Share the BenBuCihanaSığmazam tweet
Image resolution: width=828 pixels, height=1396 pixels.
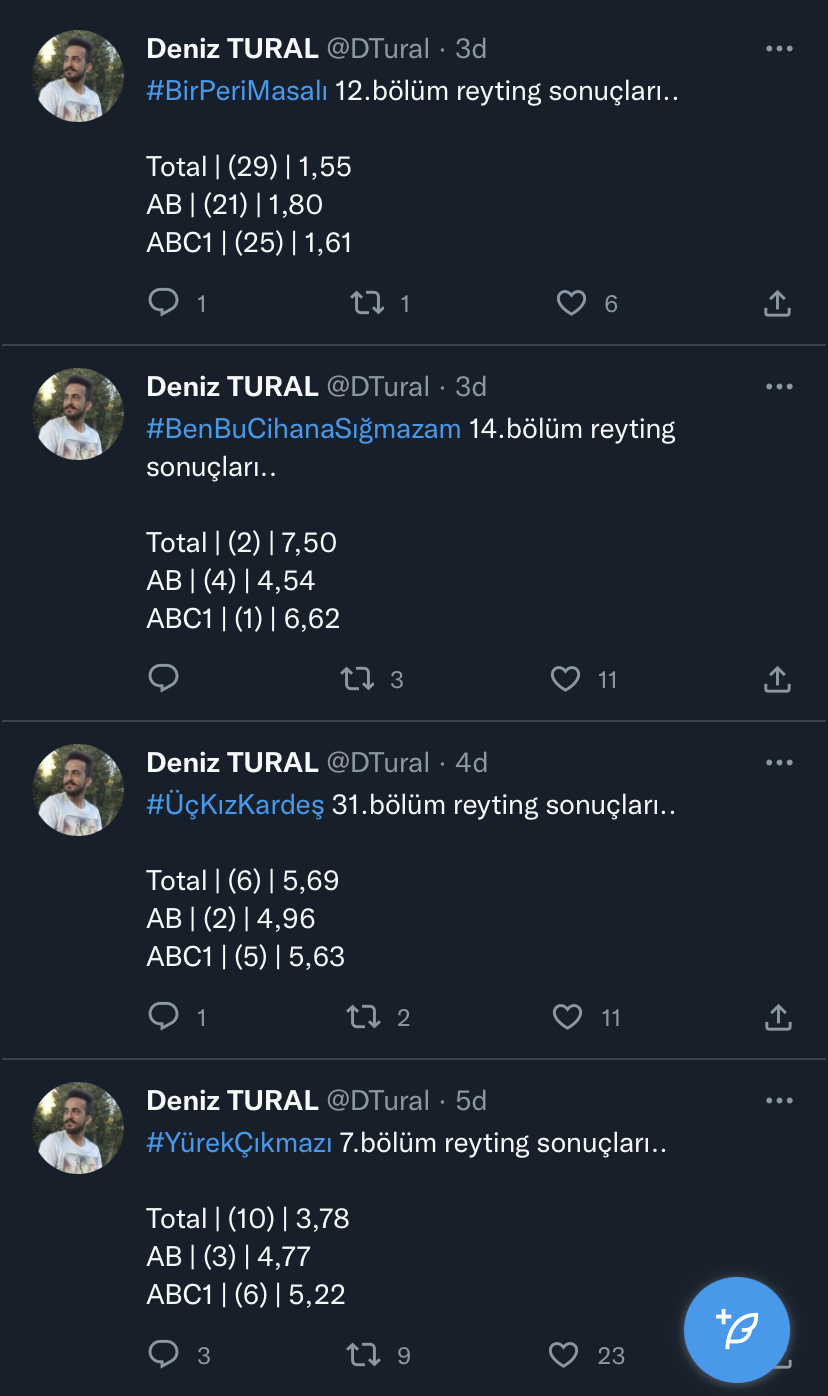[x=777, y=680]
